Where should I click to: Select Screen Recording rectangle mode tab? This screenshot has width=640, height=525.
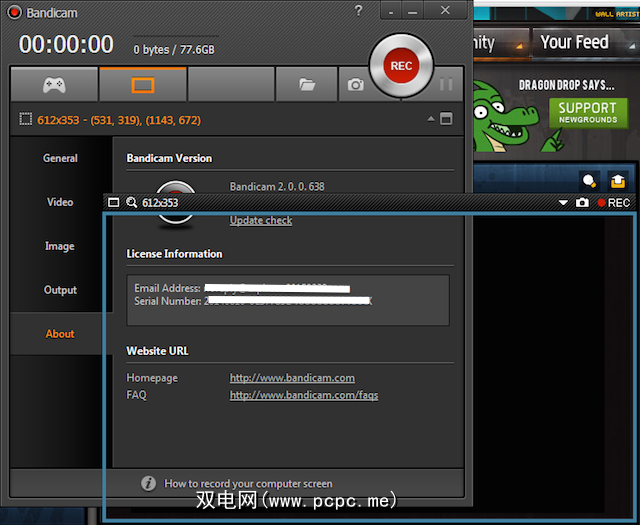point(143,85)
